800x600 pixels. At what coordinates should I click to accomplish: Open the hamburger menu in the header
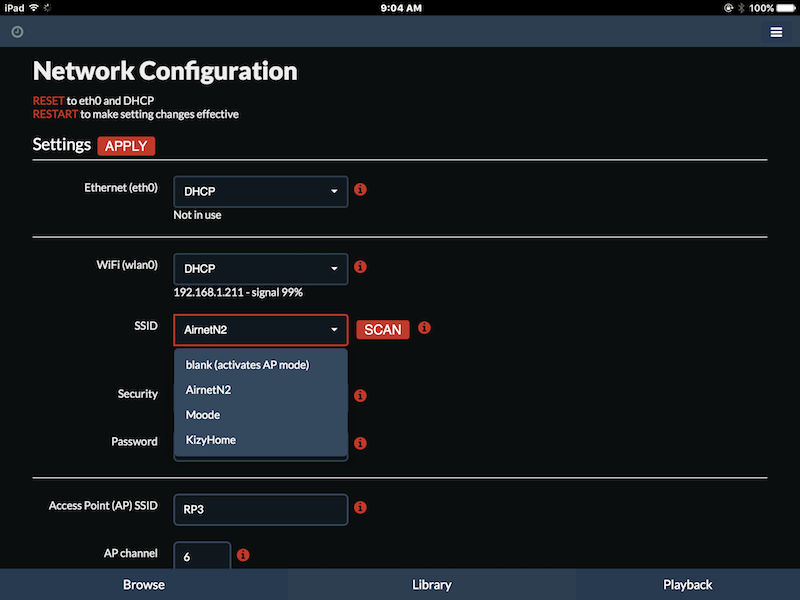tap(776, 32)
